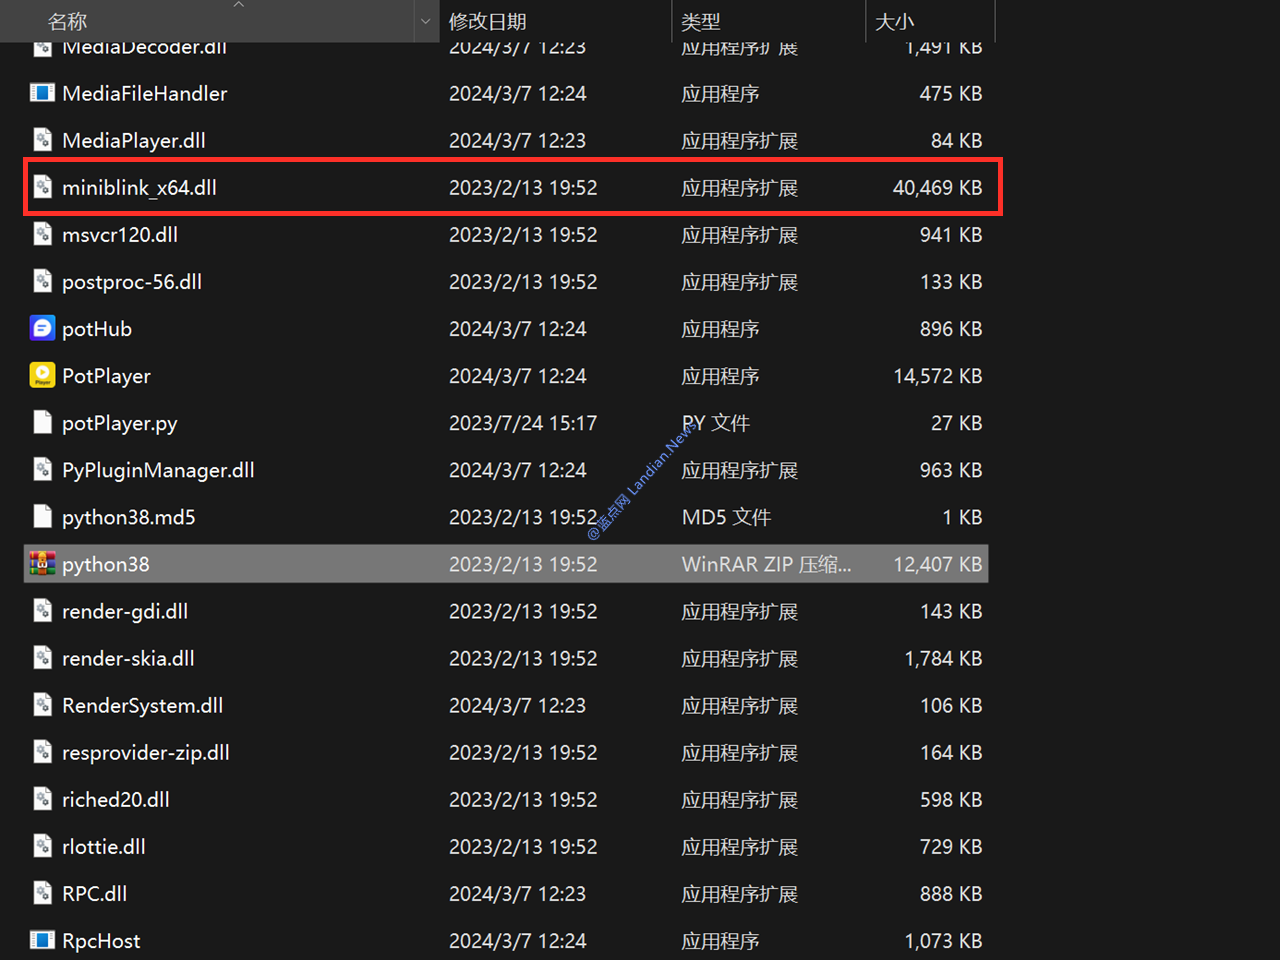Click the 475 KB size of MediaFileHandler

[951, 93]
